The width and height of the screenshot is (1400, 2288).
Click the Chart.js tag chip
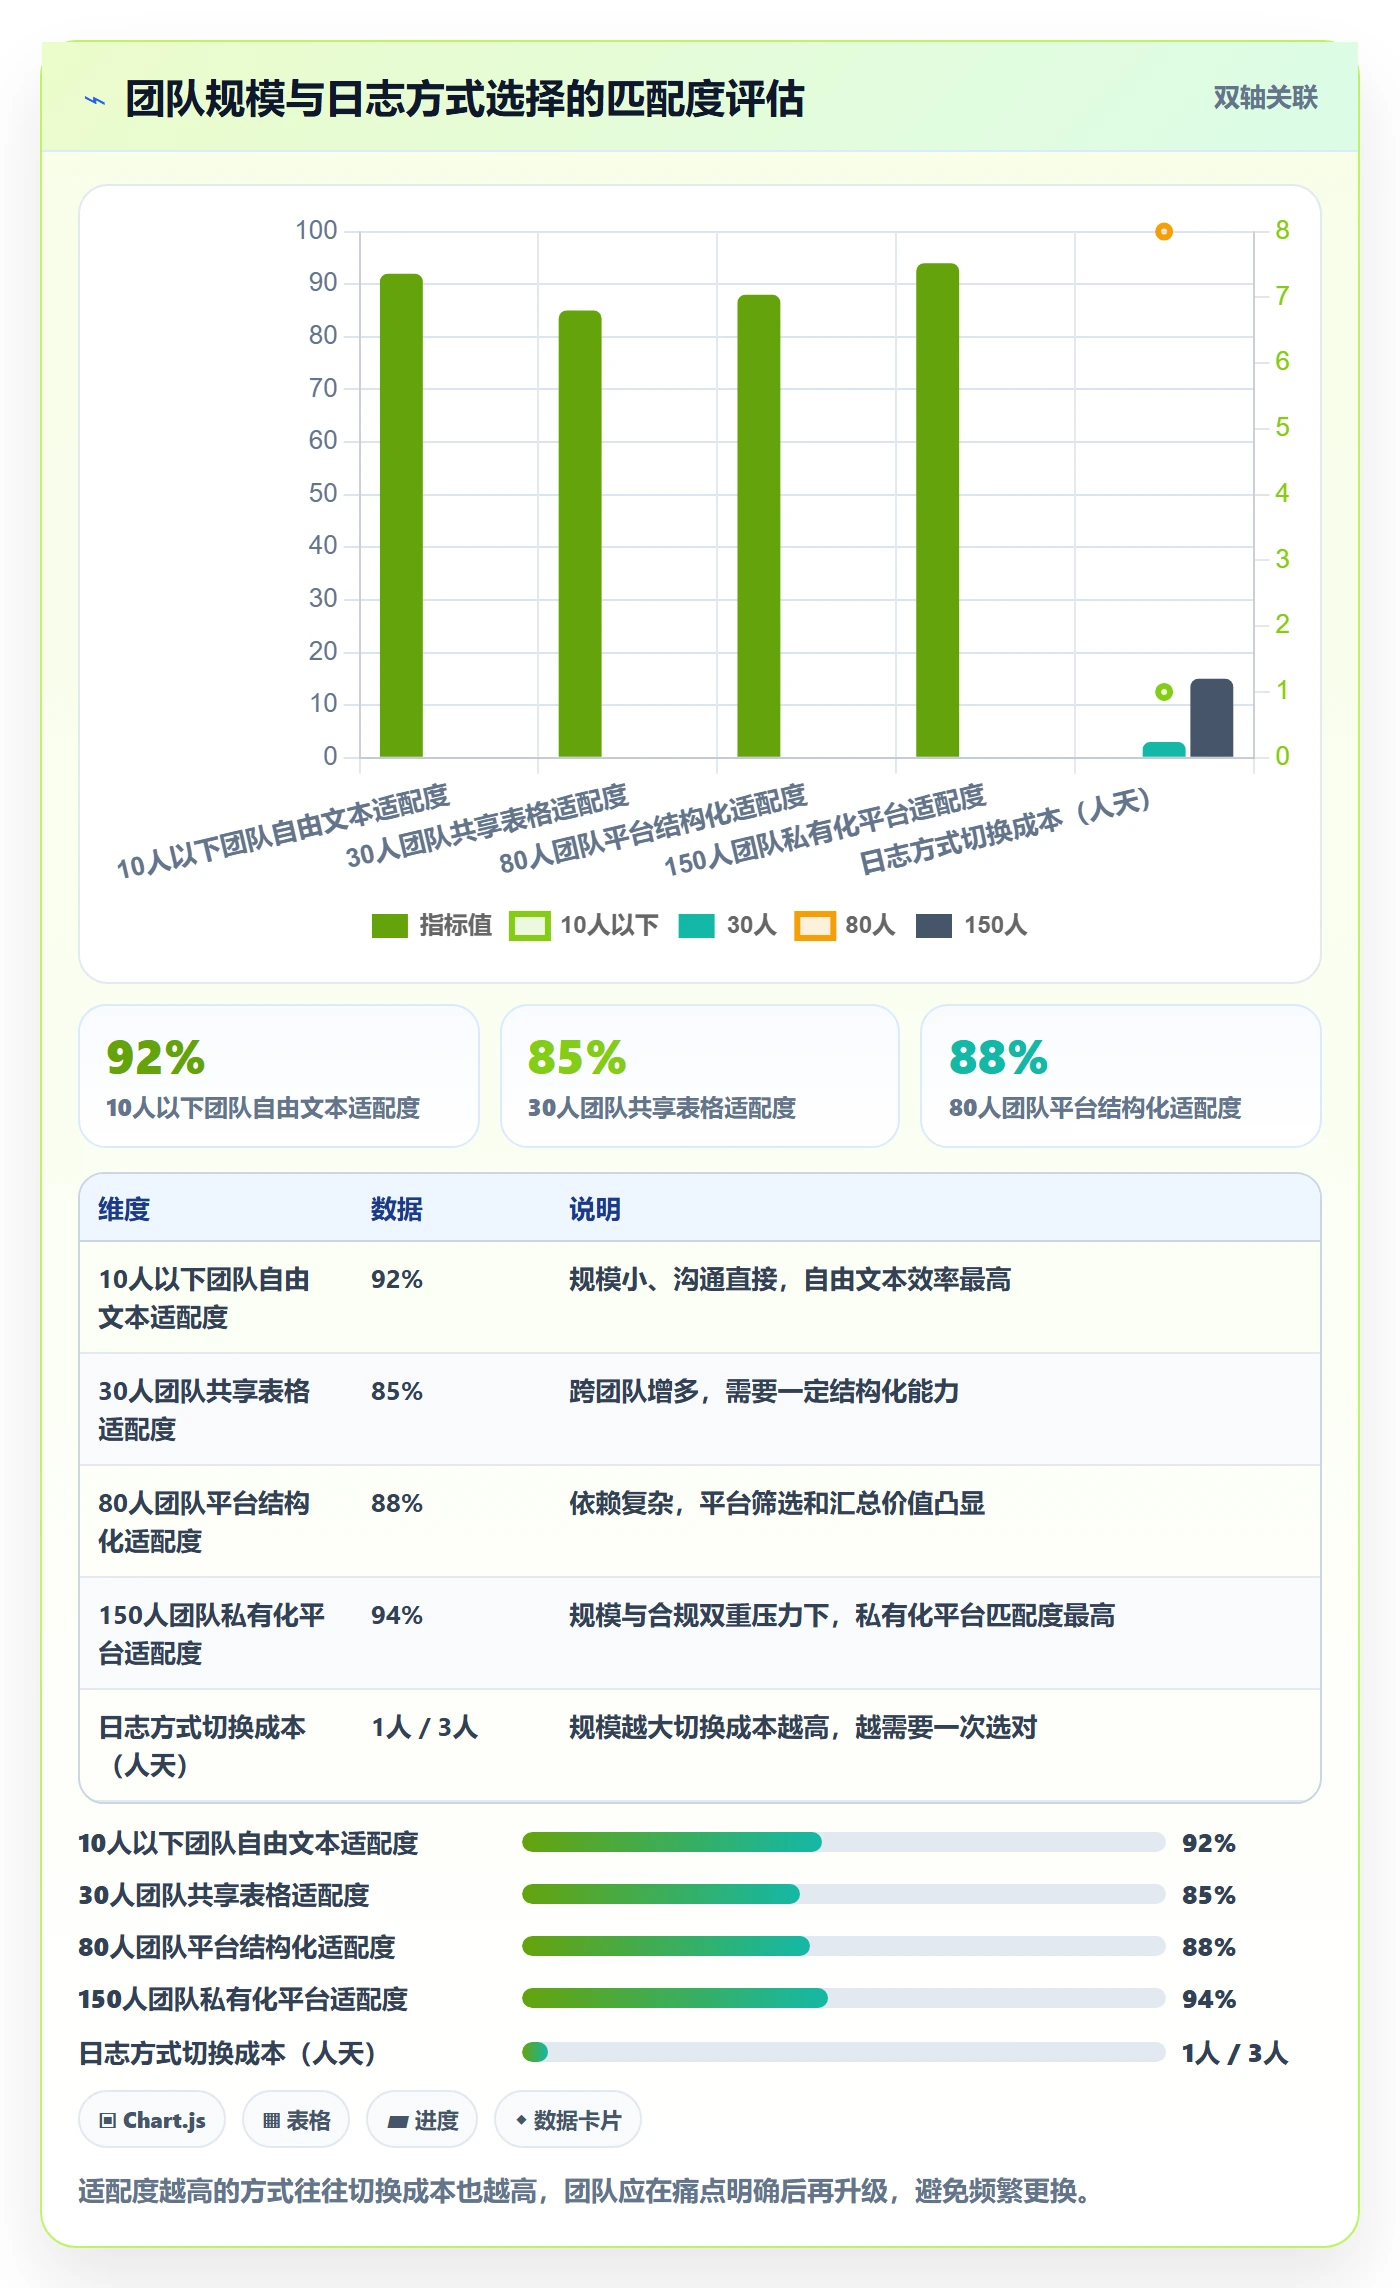click(152, 2120)
